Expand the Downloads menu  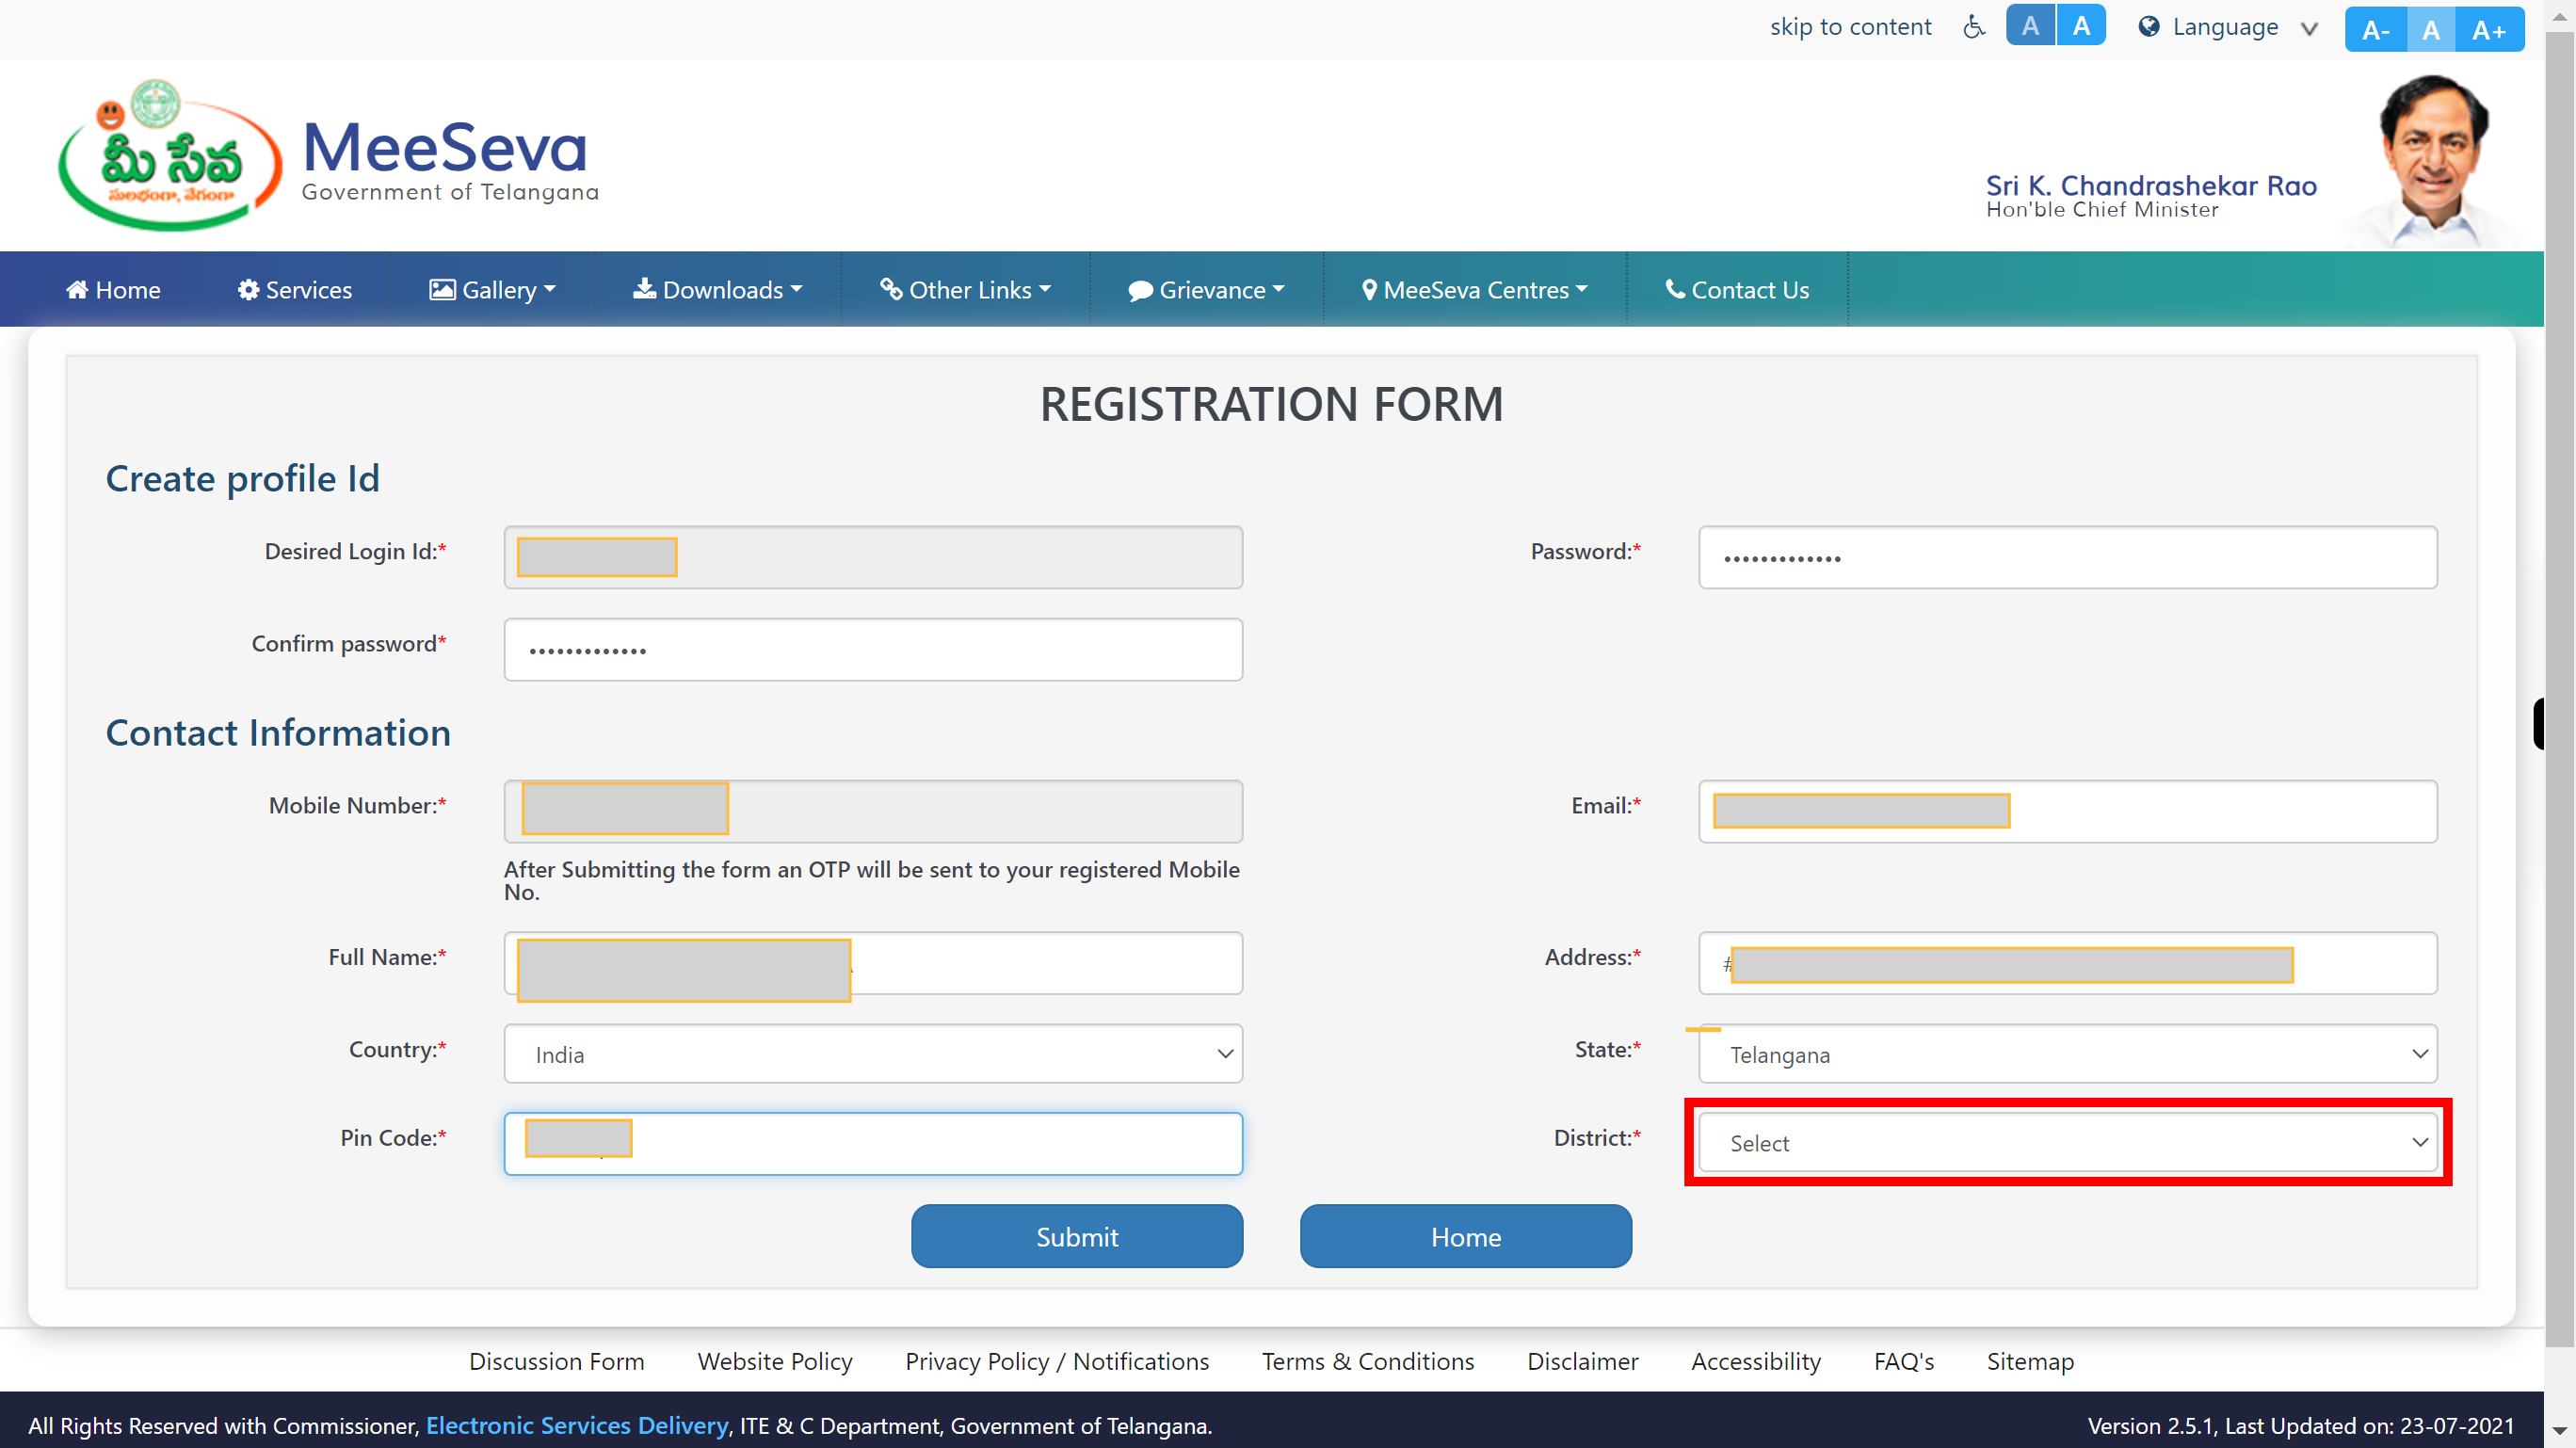coord(718,290)
